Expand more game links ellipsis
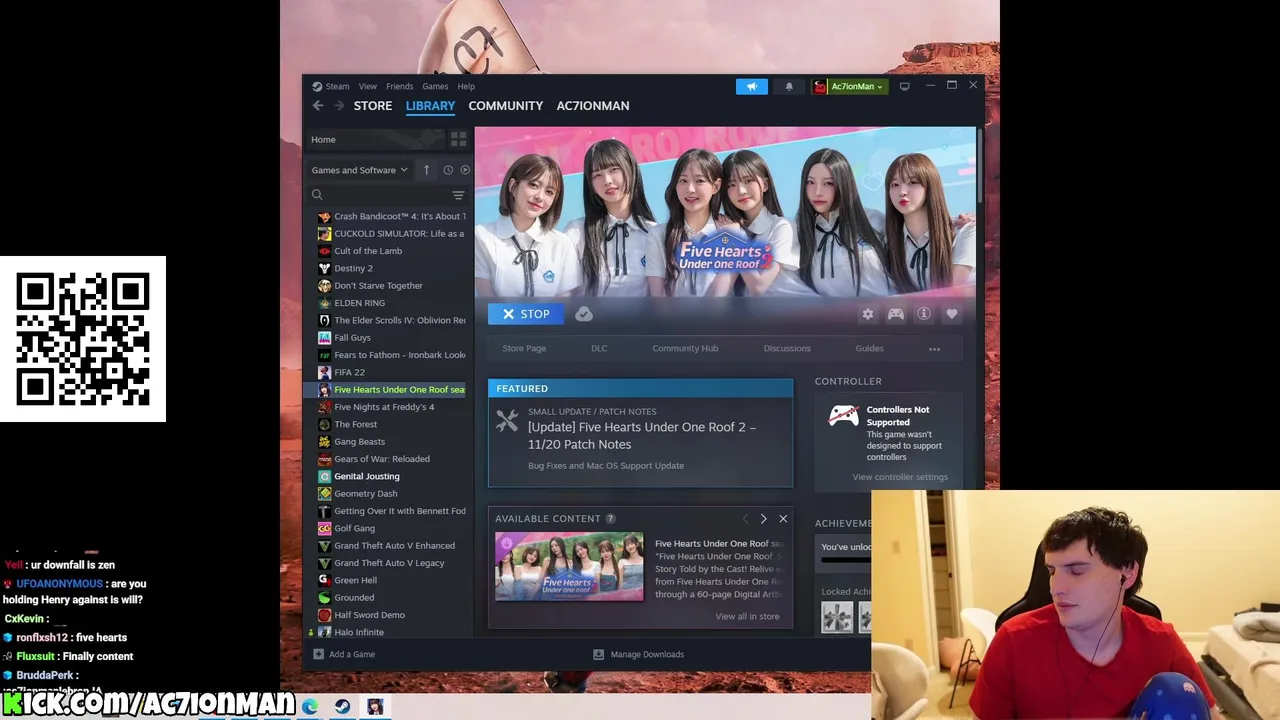1280x720 pixels. click(934, 349)
